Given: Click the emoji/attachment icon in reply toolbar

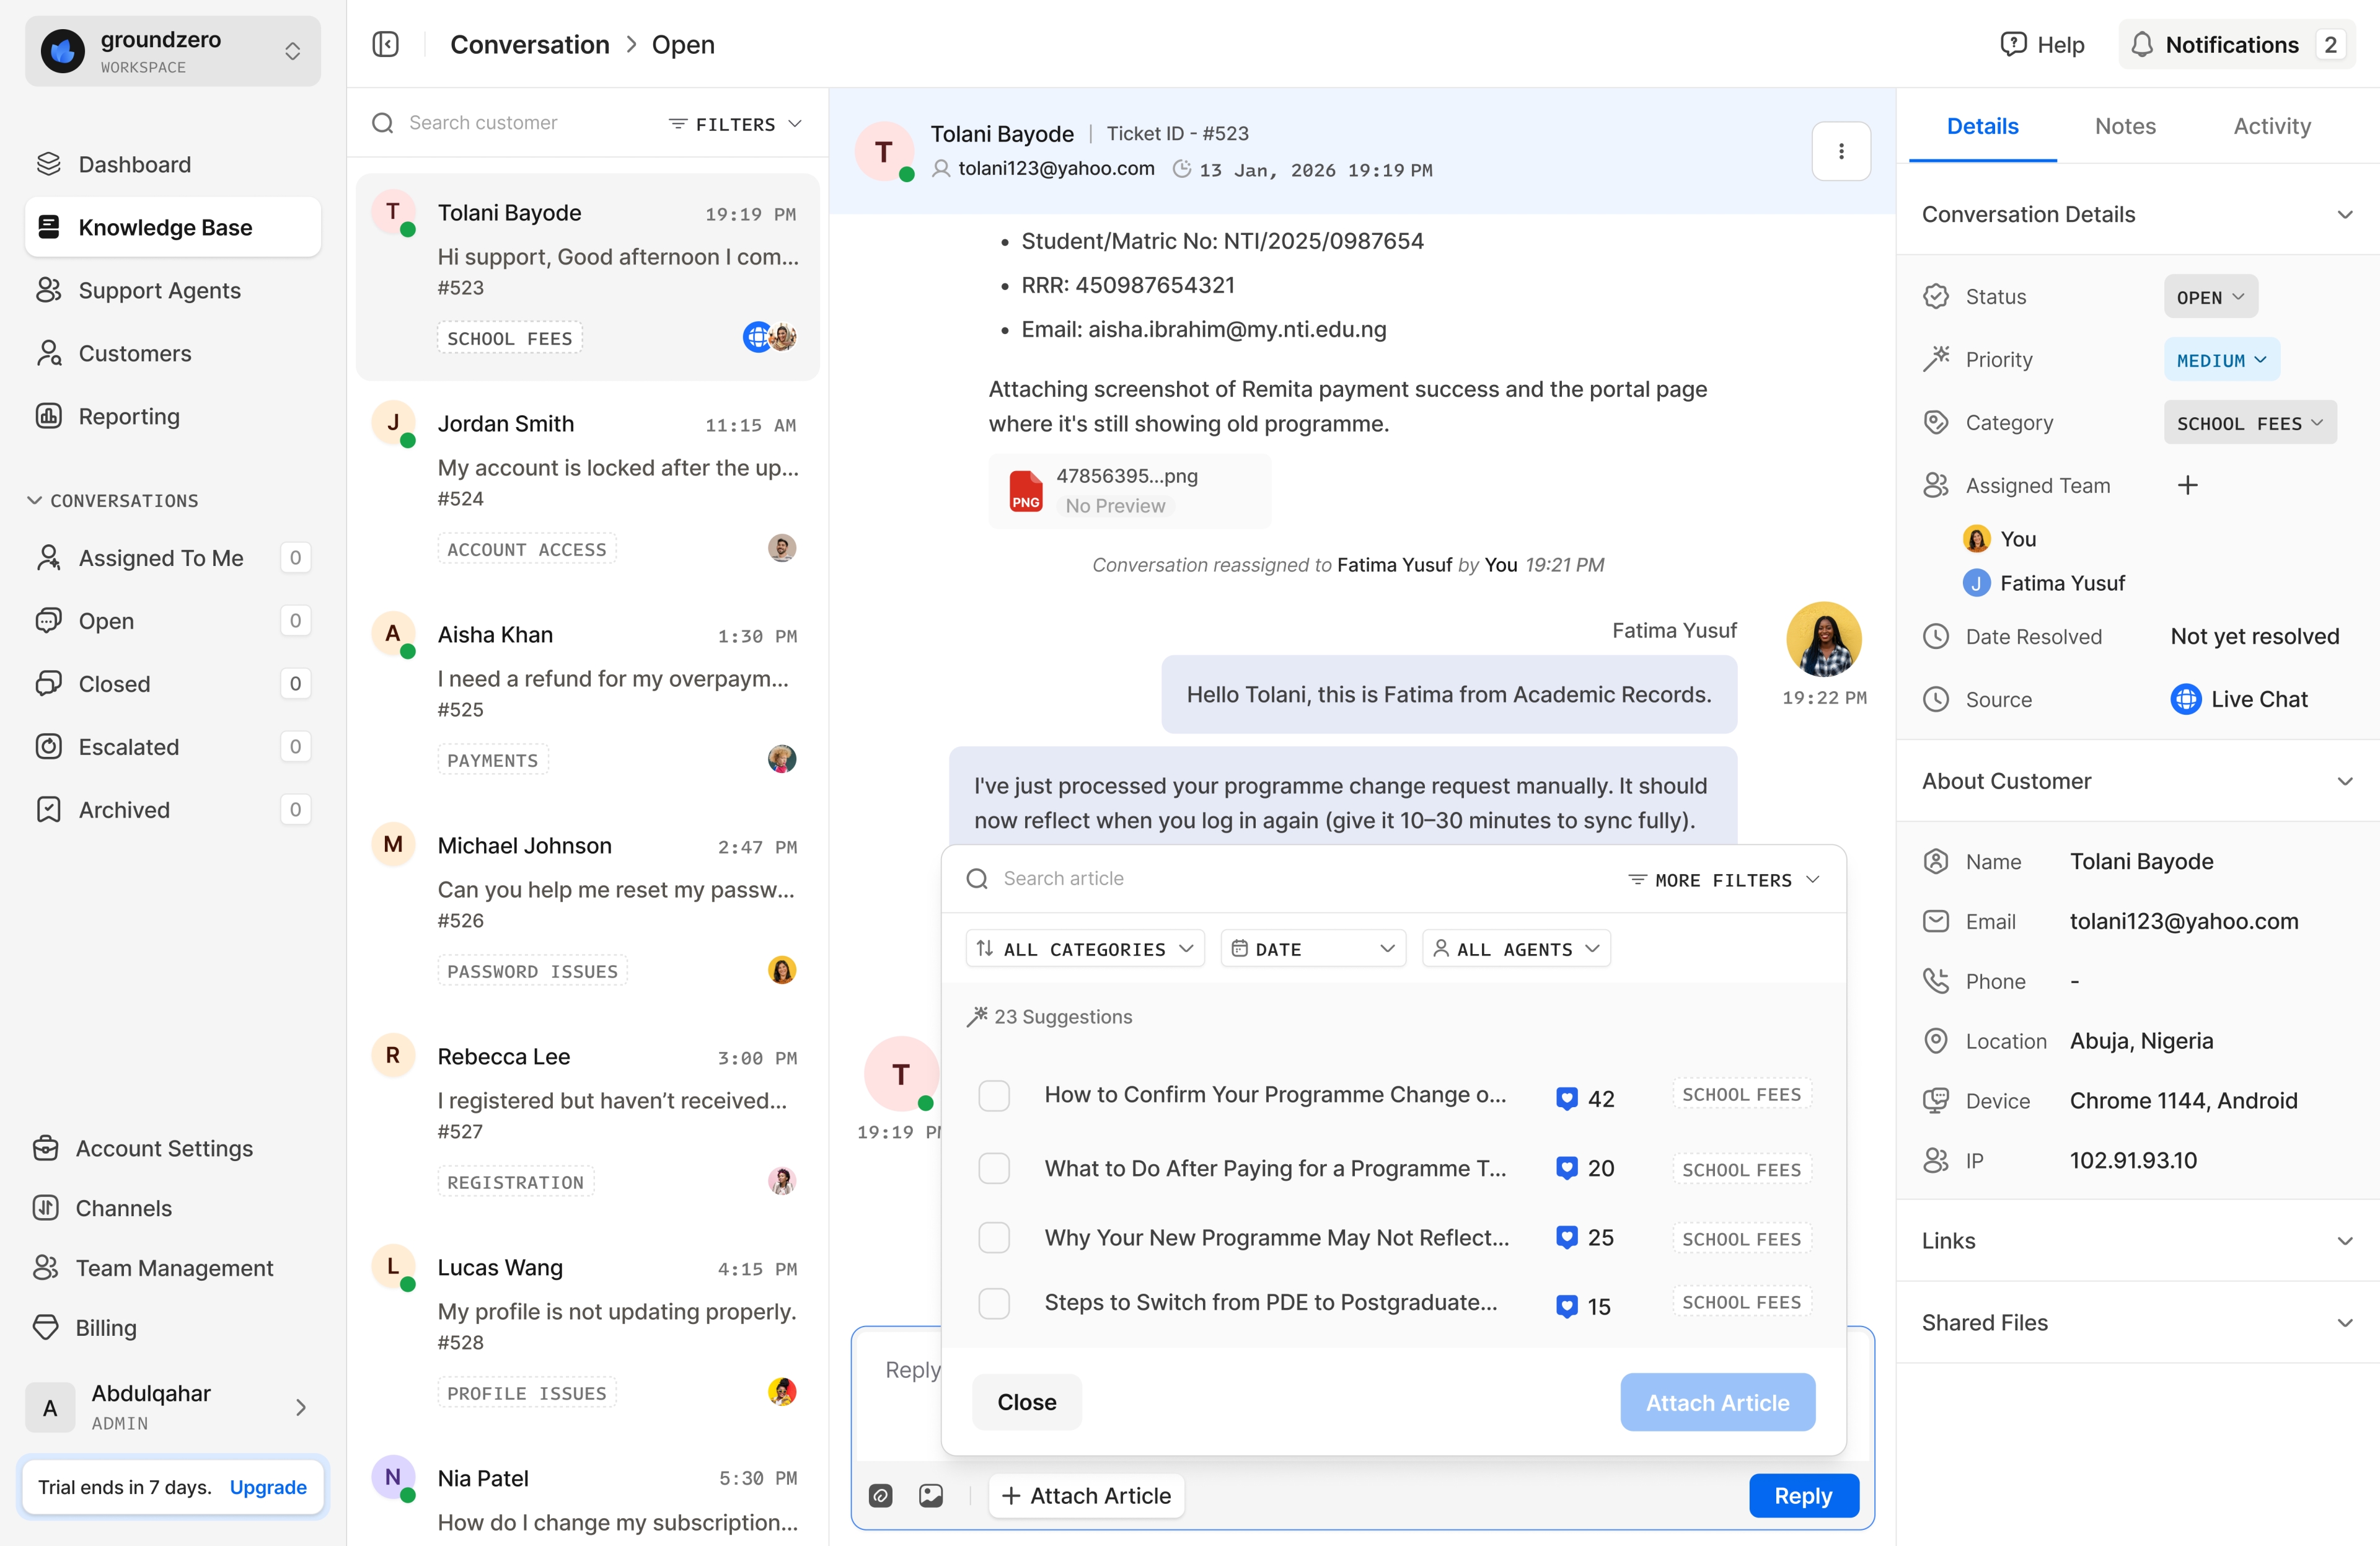Looking at the screenshot, I should (x=880, y=1495).
